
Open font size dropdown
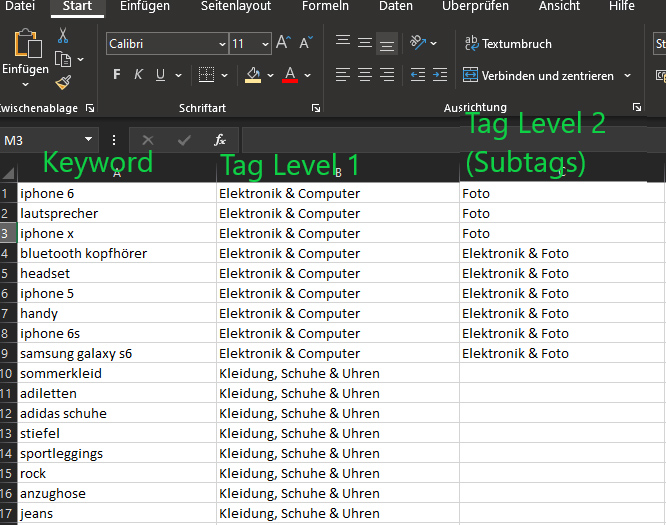[265, 44]
